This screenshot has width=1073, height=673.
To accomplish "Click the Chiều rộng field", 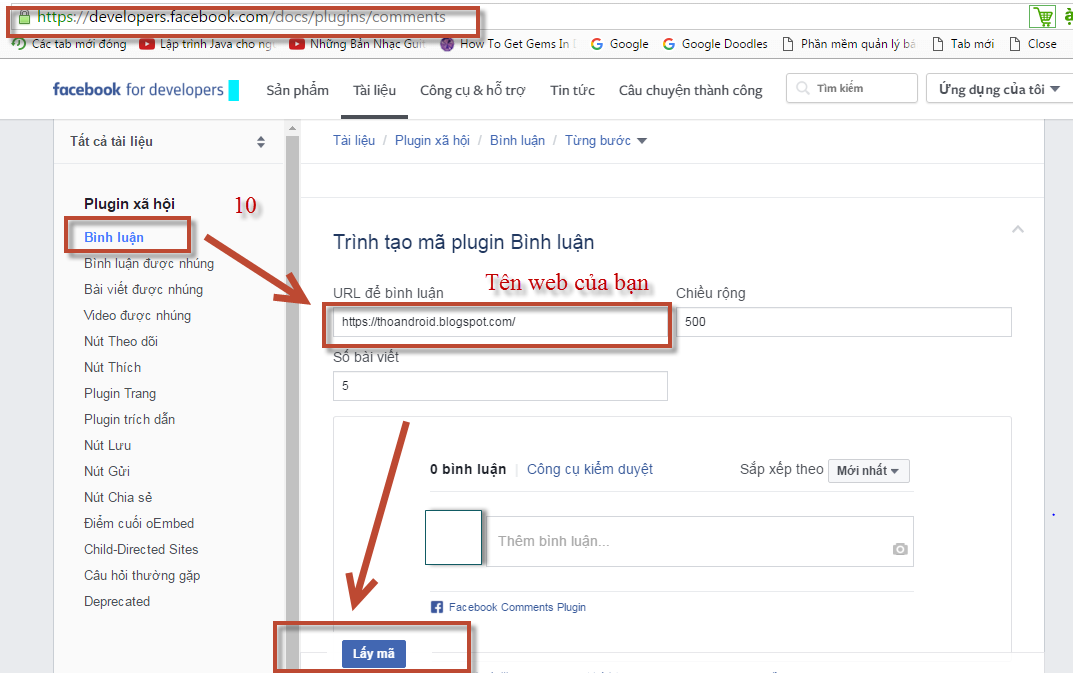I will 844,322.
